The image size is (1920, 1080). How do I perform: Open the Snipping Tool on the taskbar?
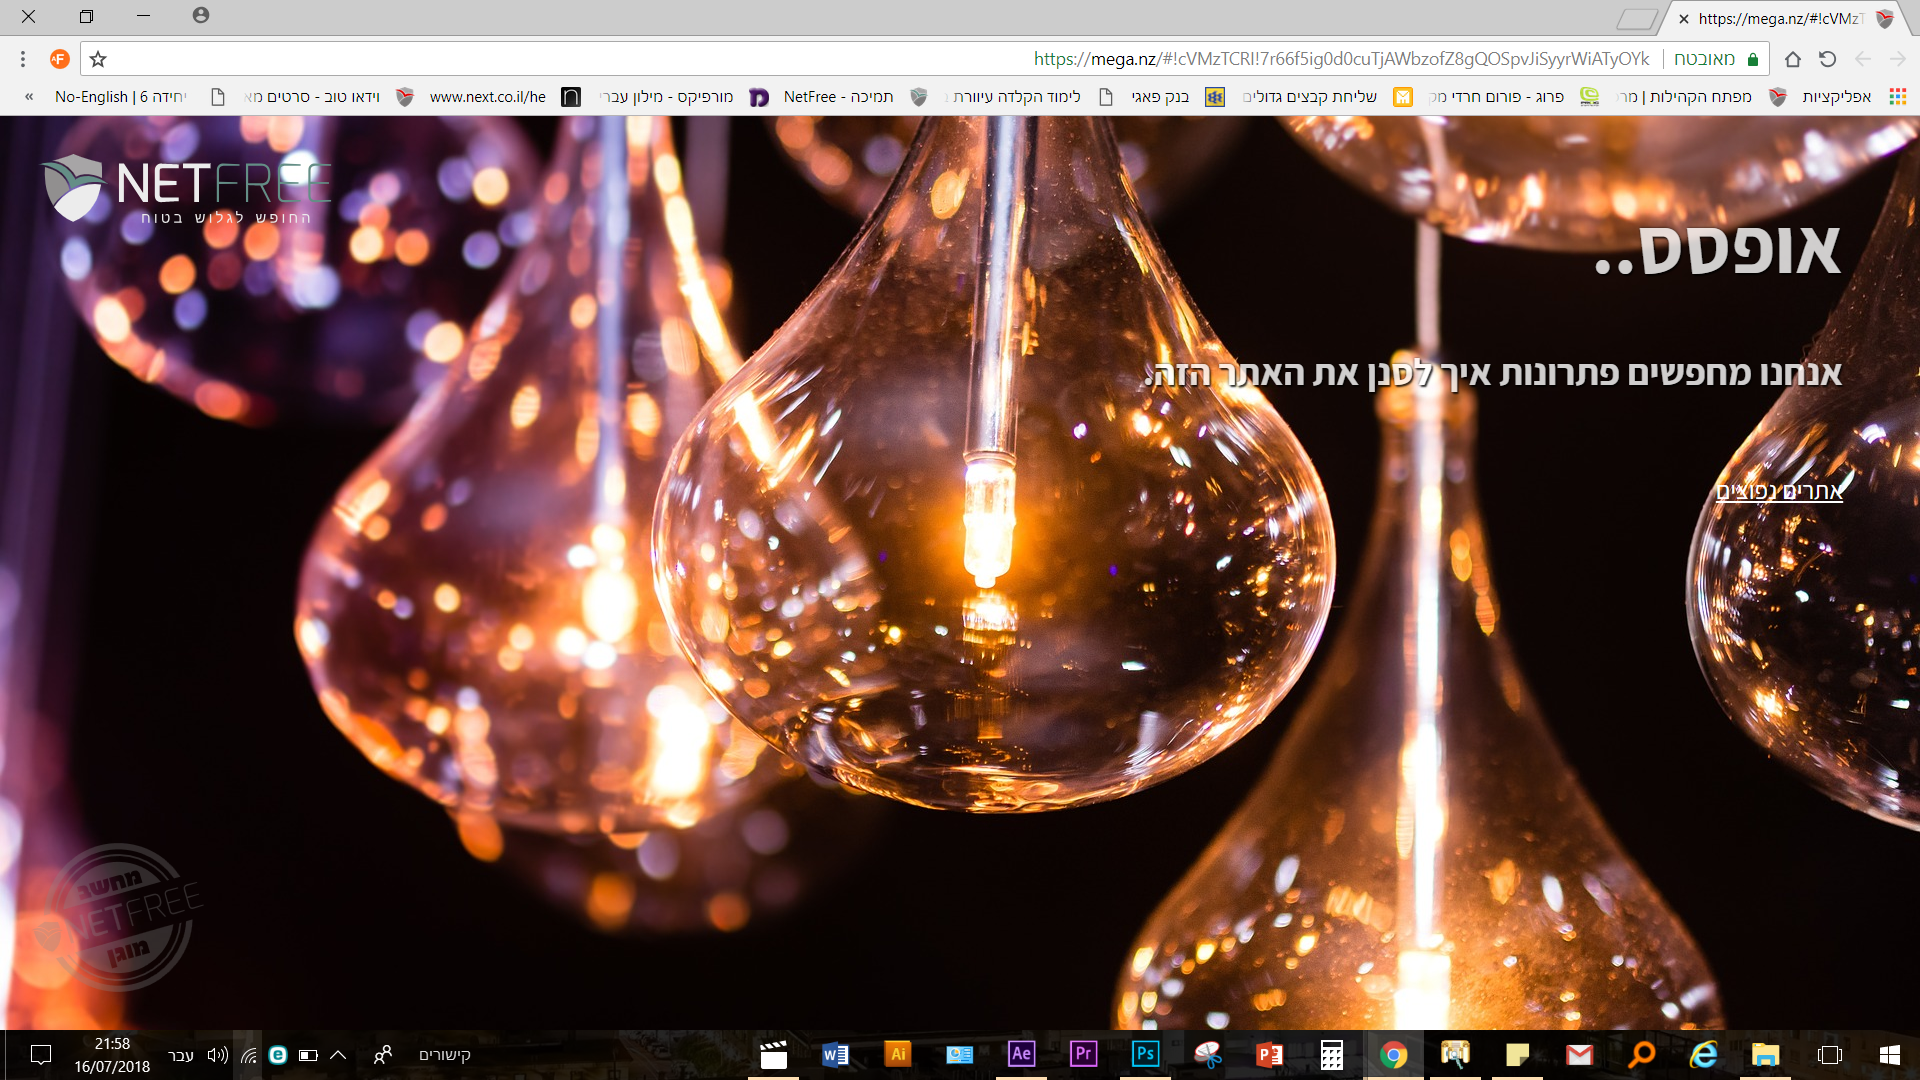click(1208, 1055)
